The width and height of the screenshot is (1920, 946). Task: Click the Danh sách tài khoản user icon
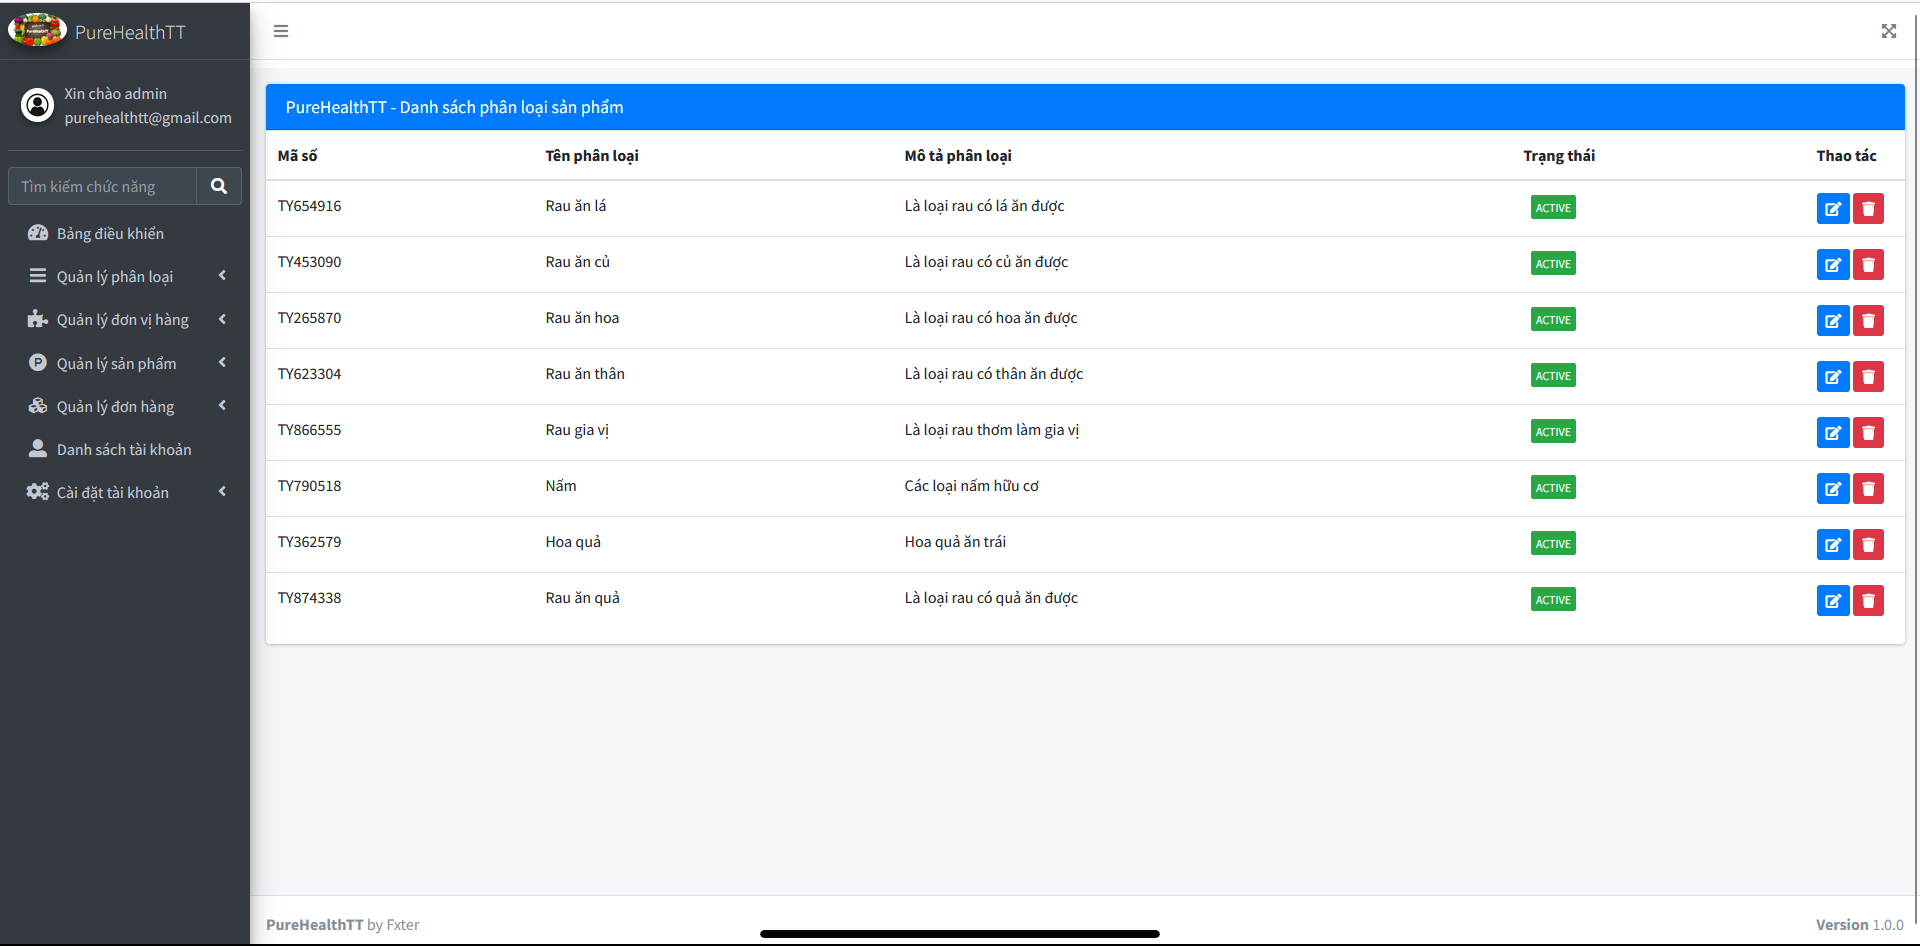point(38,449)
